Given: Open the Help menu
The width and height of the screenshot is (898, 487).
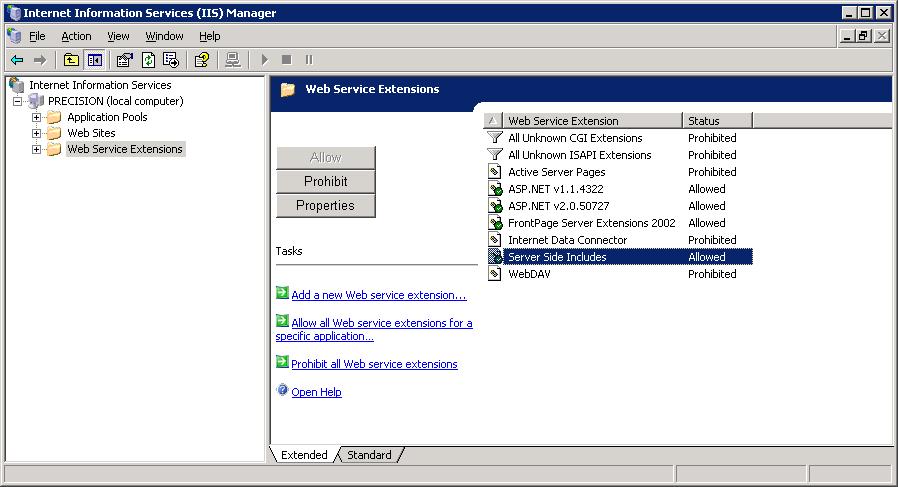Looking at the screenshot, I should point(210,36).
